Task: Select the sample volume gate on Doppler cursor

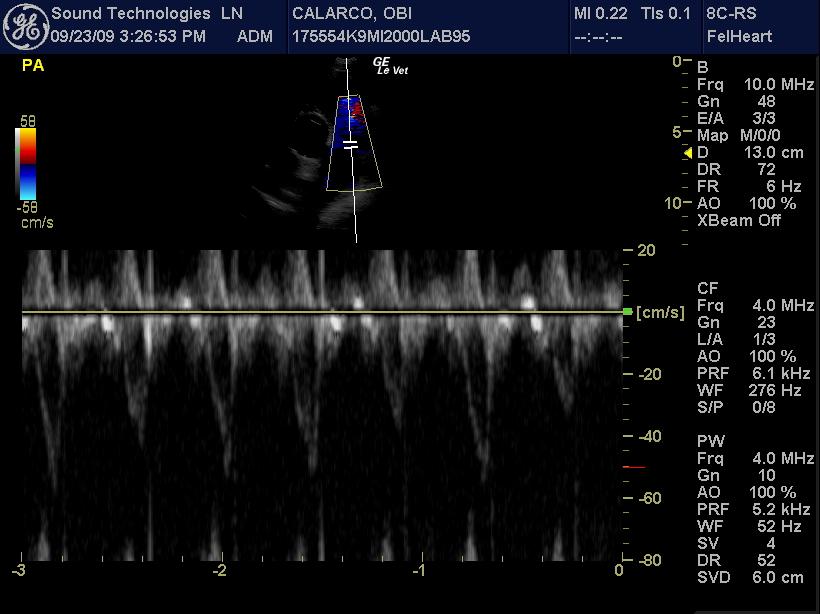Action: click(351, 145)
